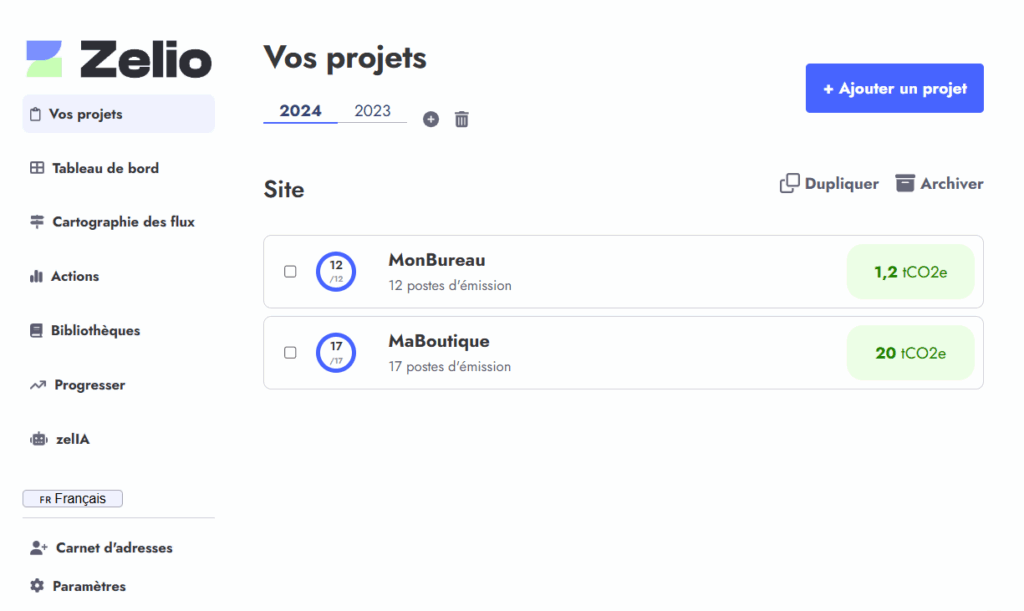Open the Vos projets sidebar icon
Viewport: 1024px width, 611px height.
[37, 113]
